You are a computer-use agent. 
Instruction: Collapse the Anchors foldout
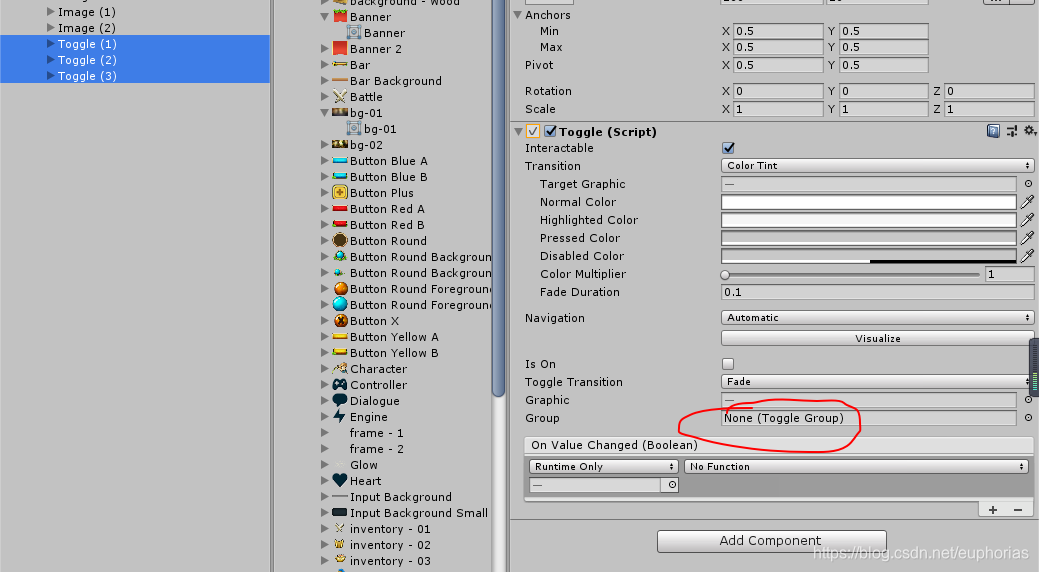click(518, 15)
